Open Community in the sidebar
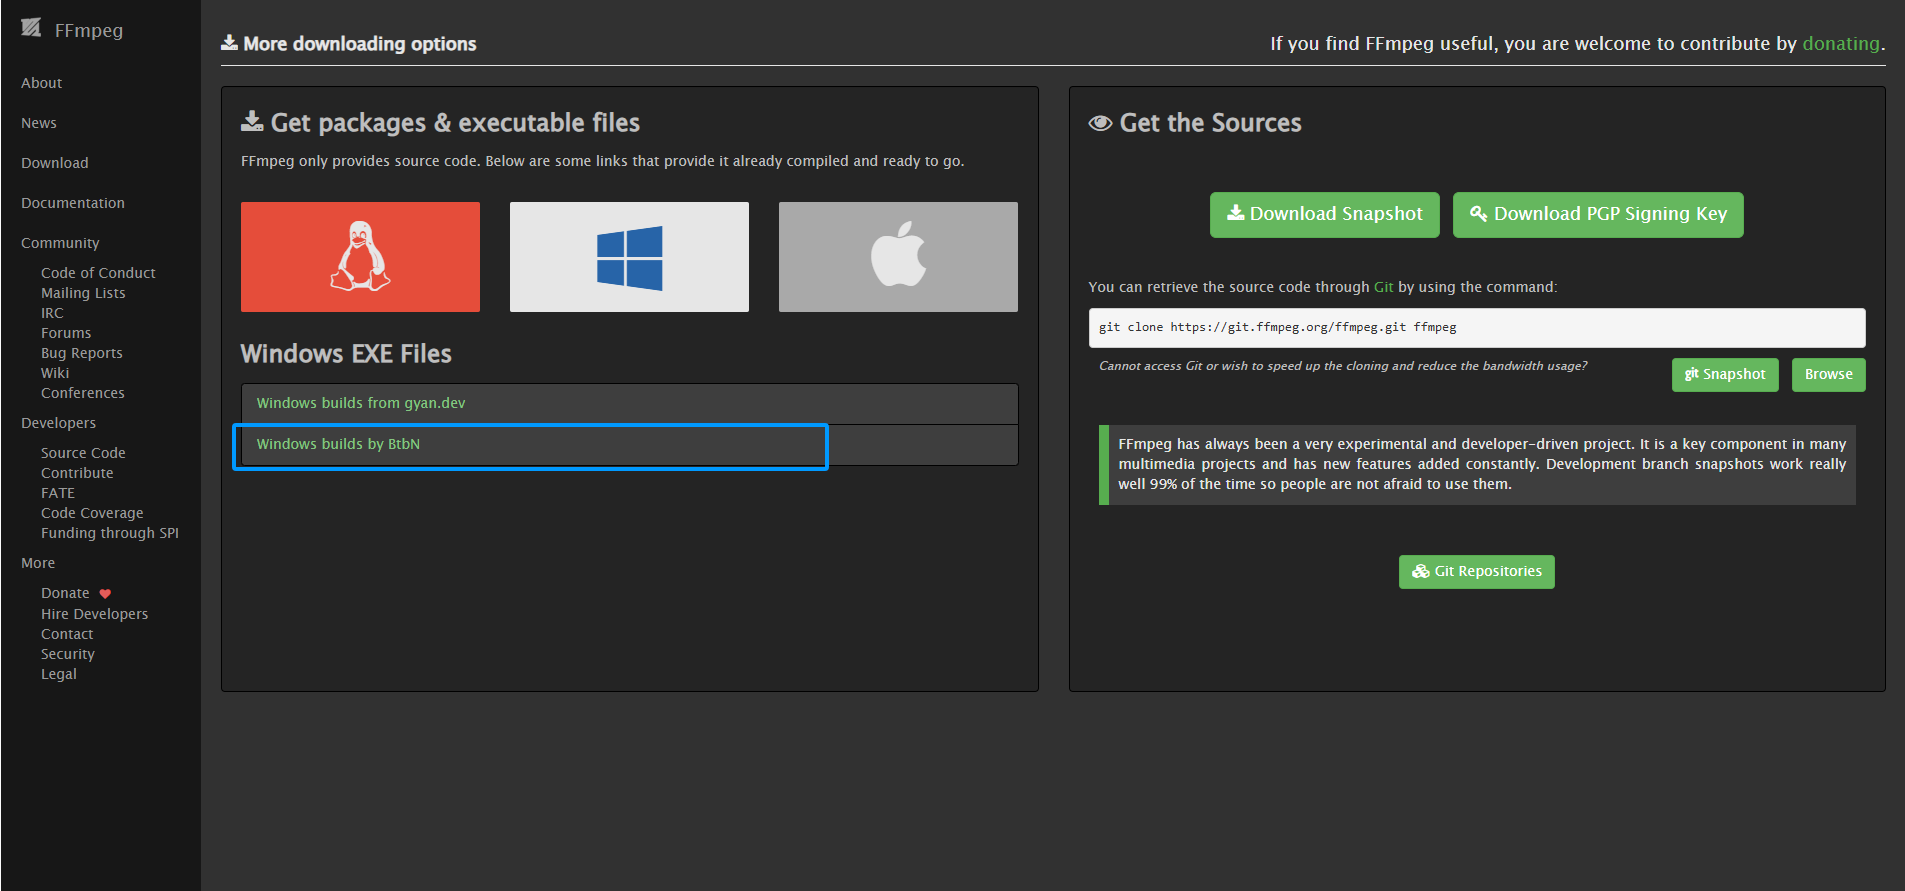 [x=60, y=243]
